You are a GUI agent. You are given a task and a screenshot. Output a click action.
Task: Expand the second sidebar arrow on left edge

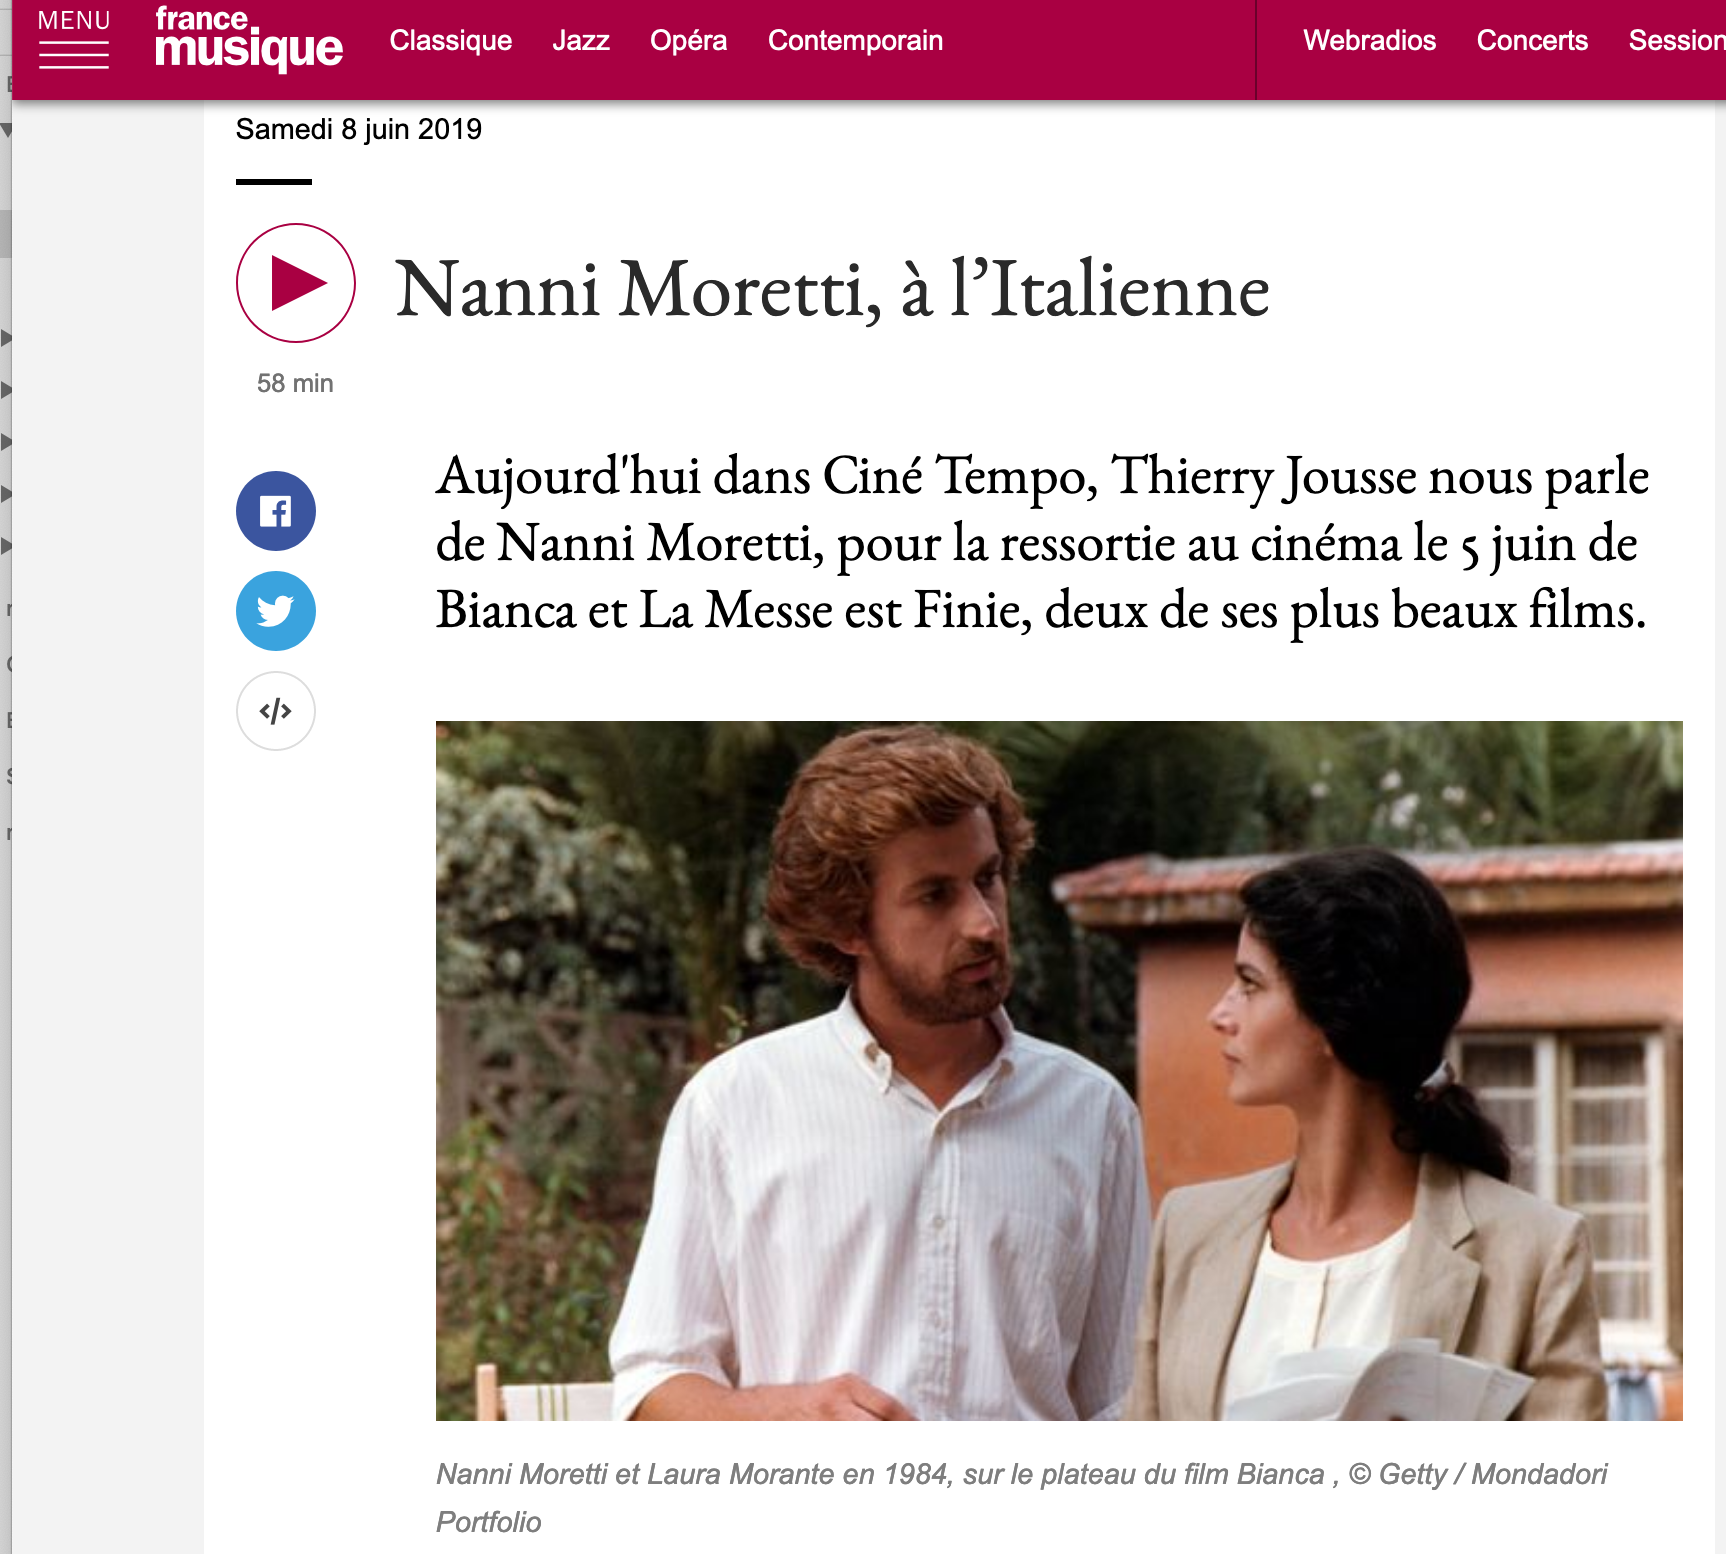[6, 389]
